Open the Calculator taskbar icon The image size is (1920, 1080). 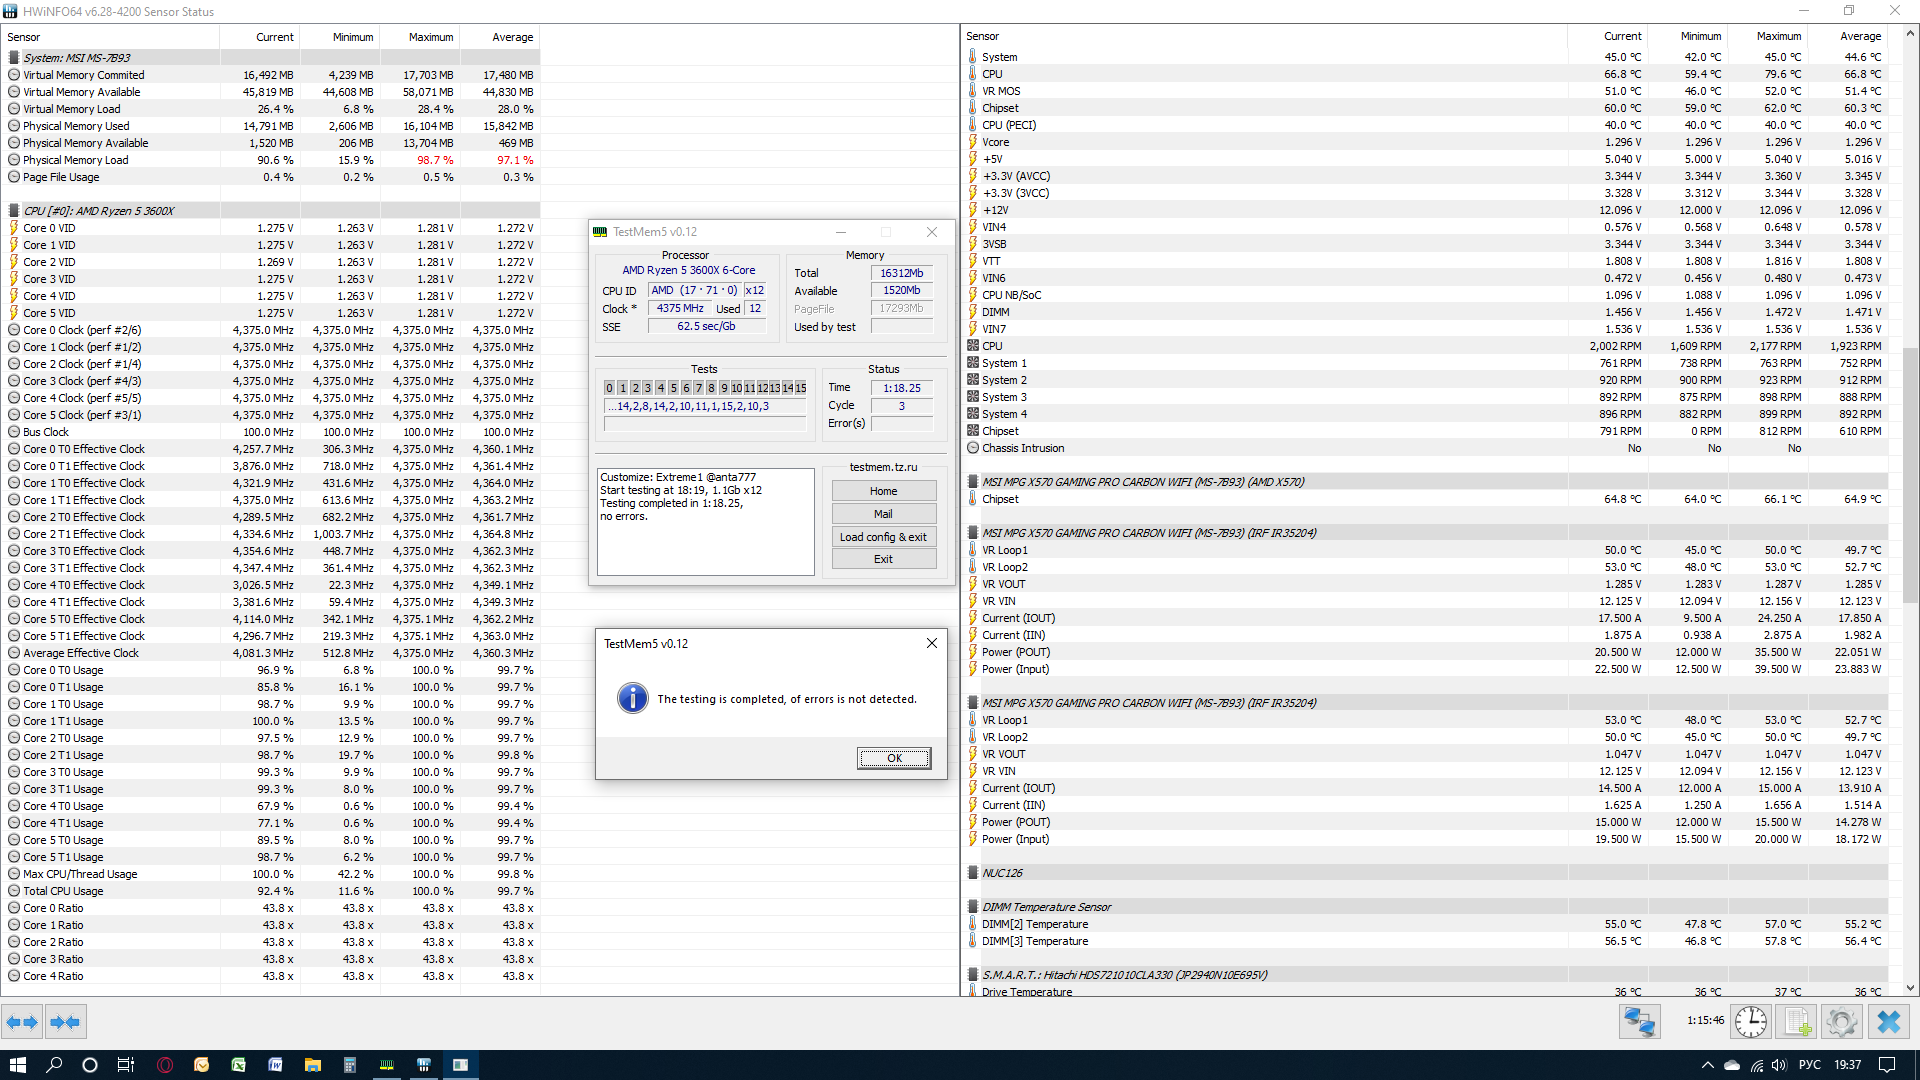[x=349, y=1065]
